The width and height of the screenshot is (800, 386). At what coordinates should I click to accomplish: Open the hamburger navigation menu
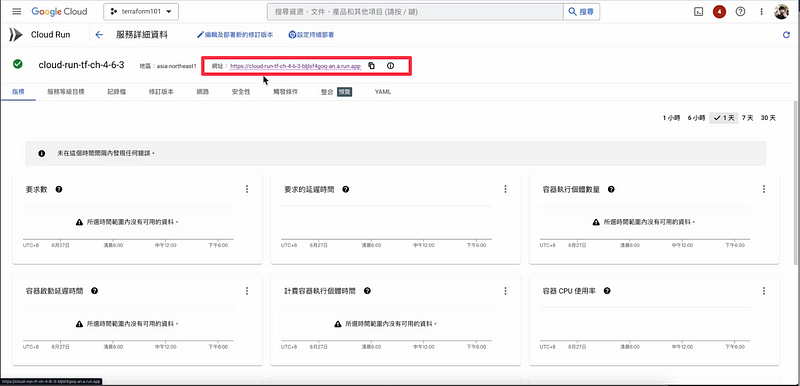point(17,11)
